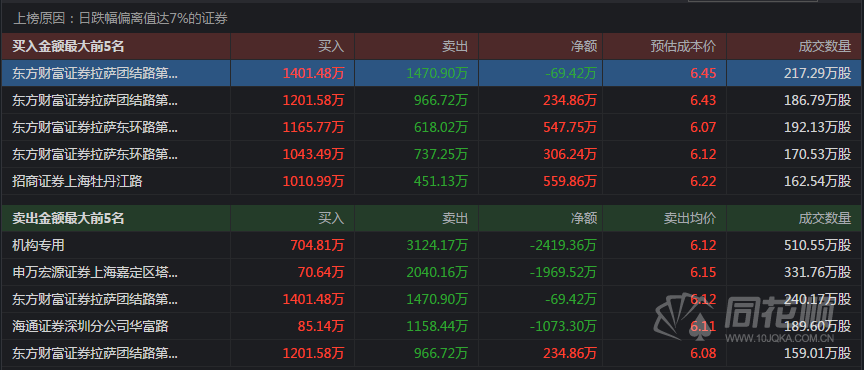
Task: Click the average sell price 6.15
Action: coord(703,272)
